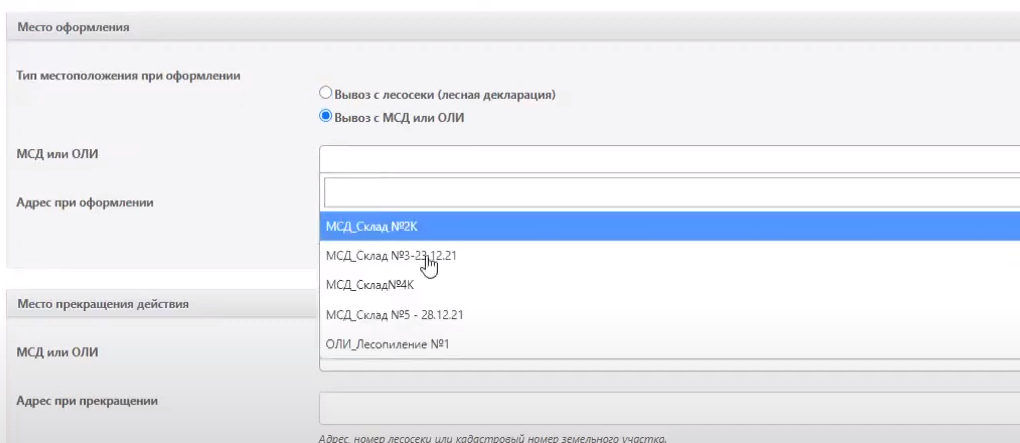This screenshot has height=443, width=1020.
Task: Click 'МСД или ОЛИ' combo box under Место оформления
Action: click(668, 159)
